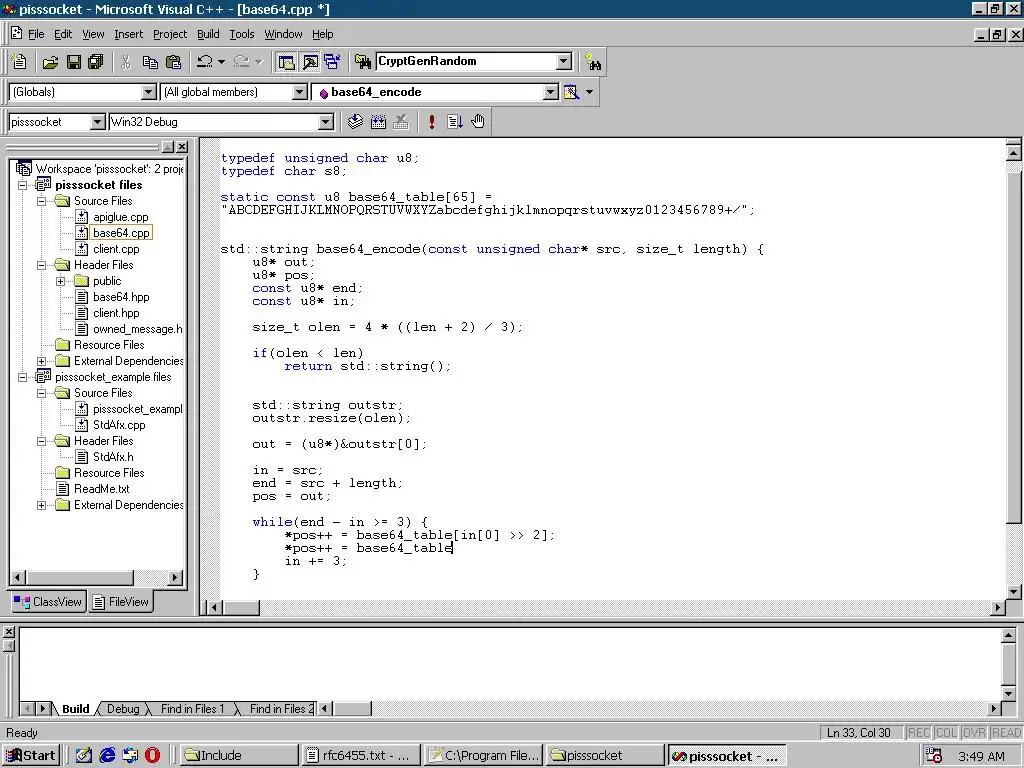Select ReadMe.txt in the file tree
The height and width of the screenshot is (768, 1024).
(x=101, y=489)
